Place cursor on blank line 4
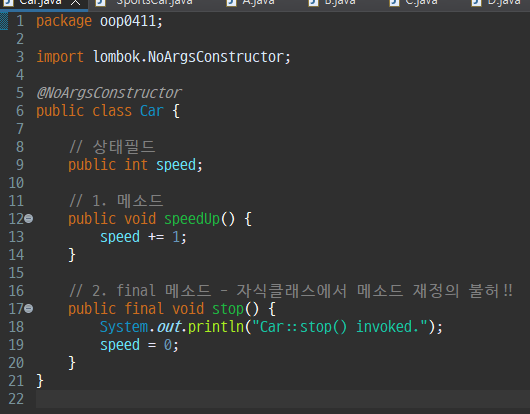530x414 pixels. pos(283,75)
